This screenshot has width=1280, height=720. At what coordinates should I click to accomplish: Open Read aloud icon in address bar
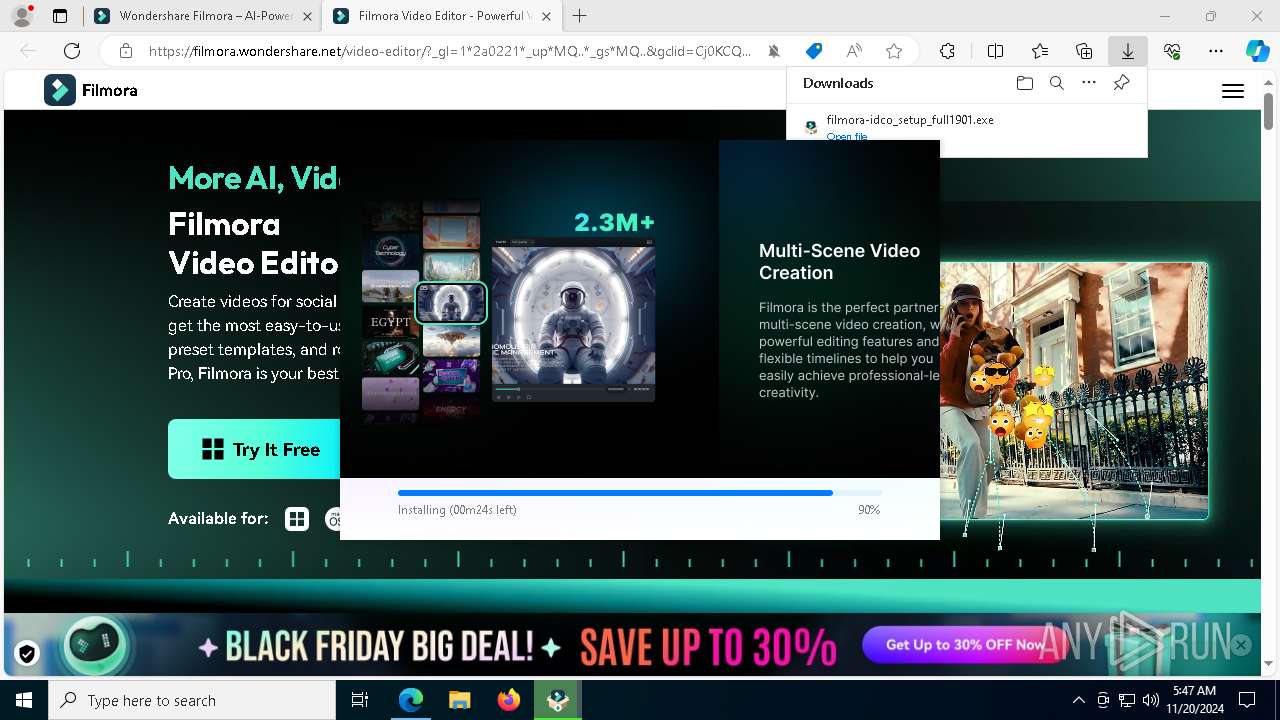854,51
